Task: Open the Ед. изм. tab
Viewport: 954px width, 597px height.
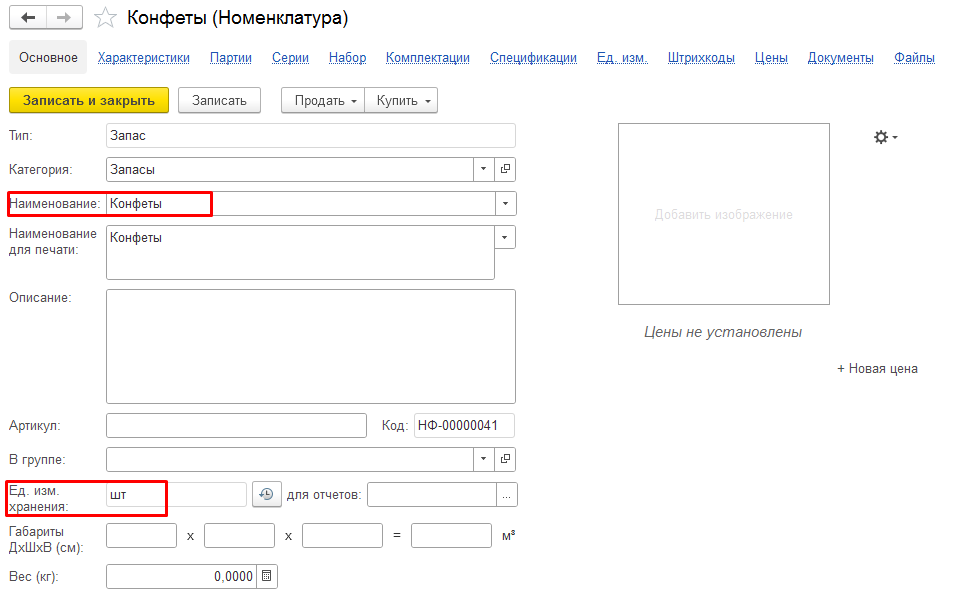Action: (622, 57)
